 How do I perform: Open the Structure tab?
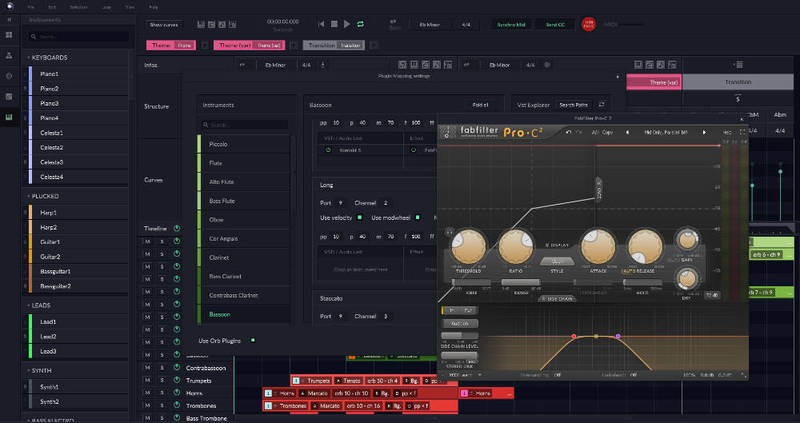point(156,106)
